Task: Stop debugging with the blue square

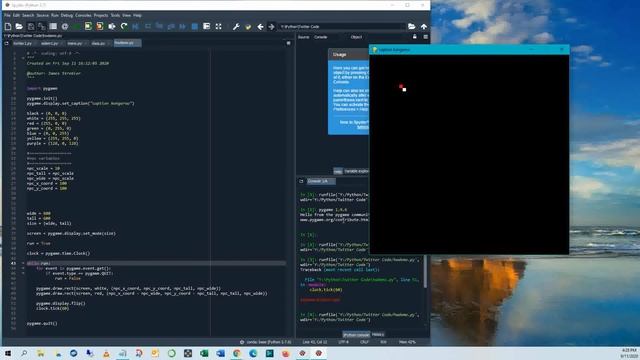Action: 195,27
